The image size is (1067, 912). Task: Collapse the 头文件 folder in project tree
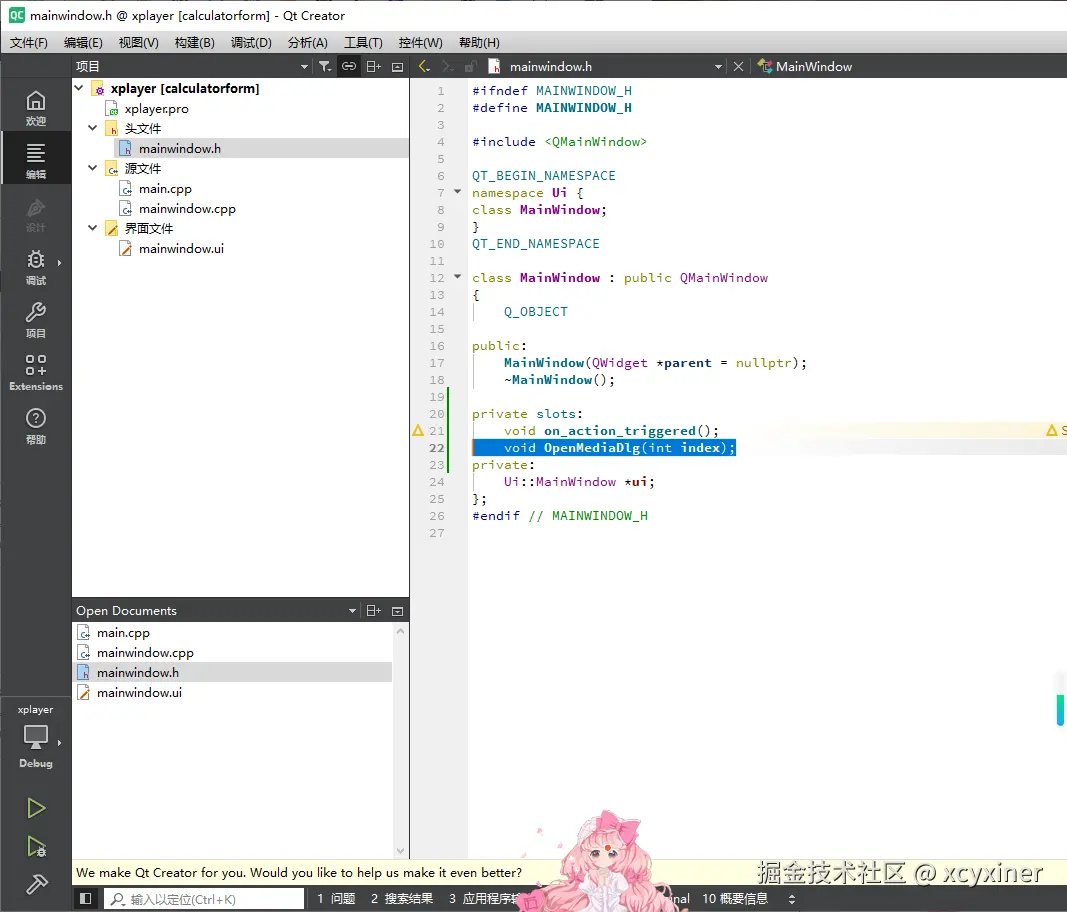tap(93, 128)
